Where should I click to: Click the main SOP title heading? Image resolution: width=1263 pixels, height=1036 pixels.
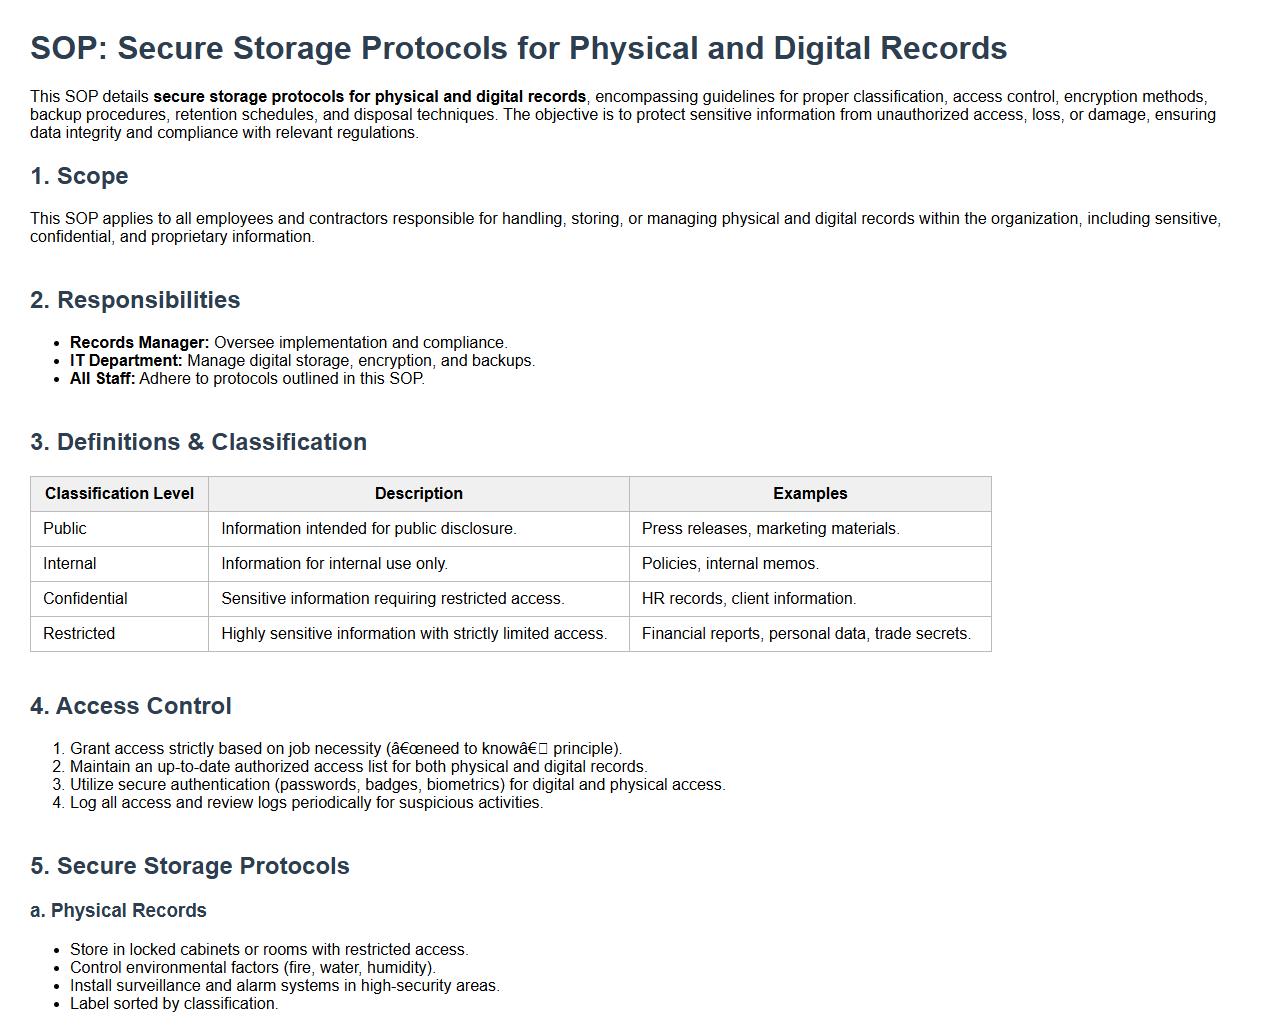(518, 48)
